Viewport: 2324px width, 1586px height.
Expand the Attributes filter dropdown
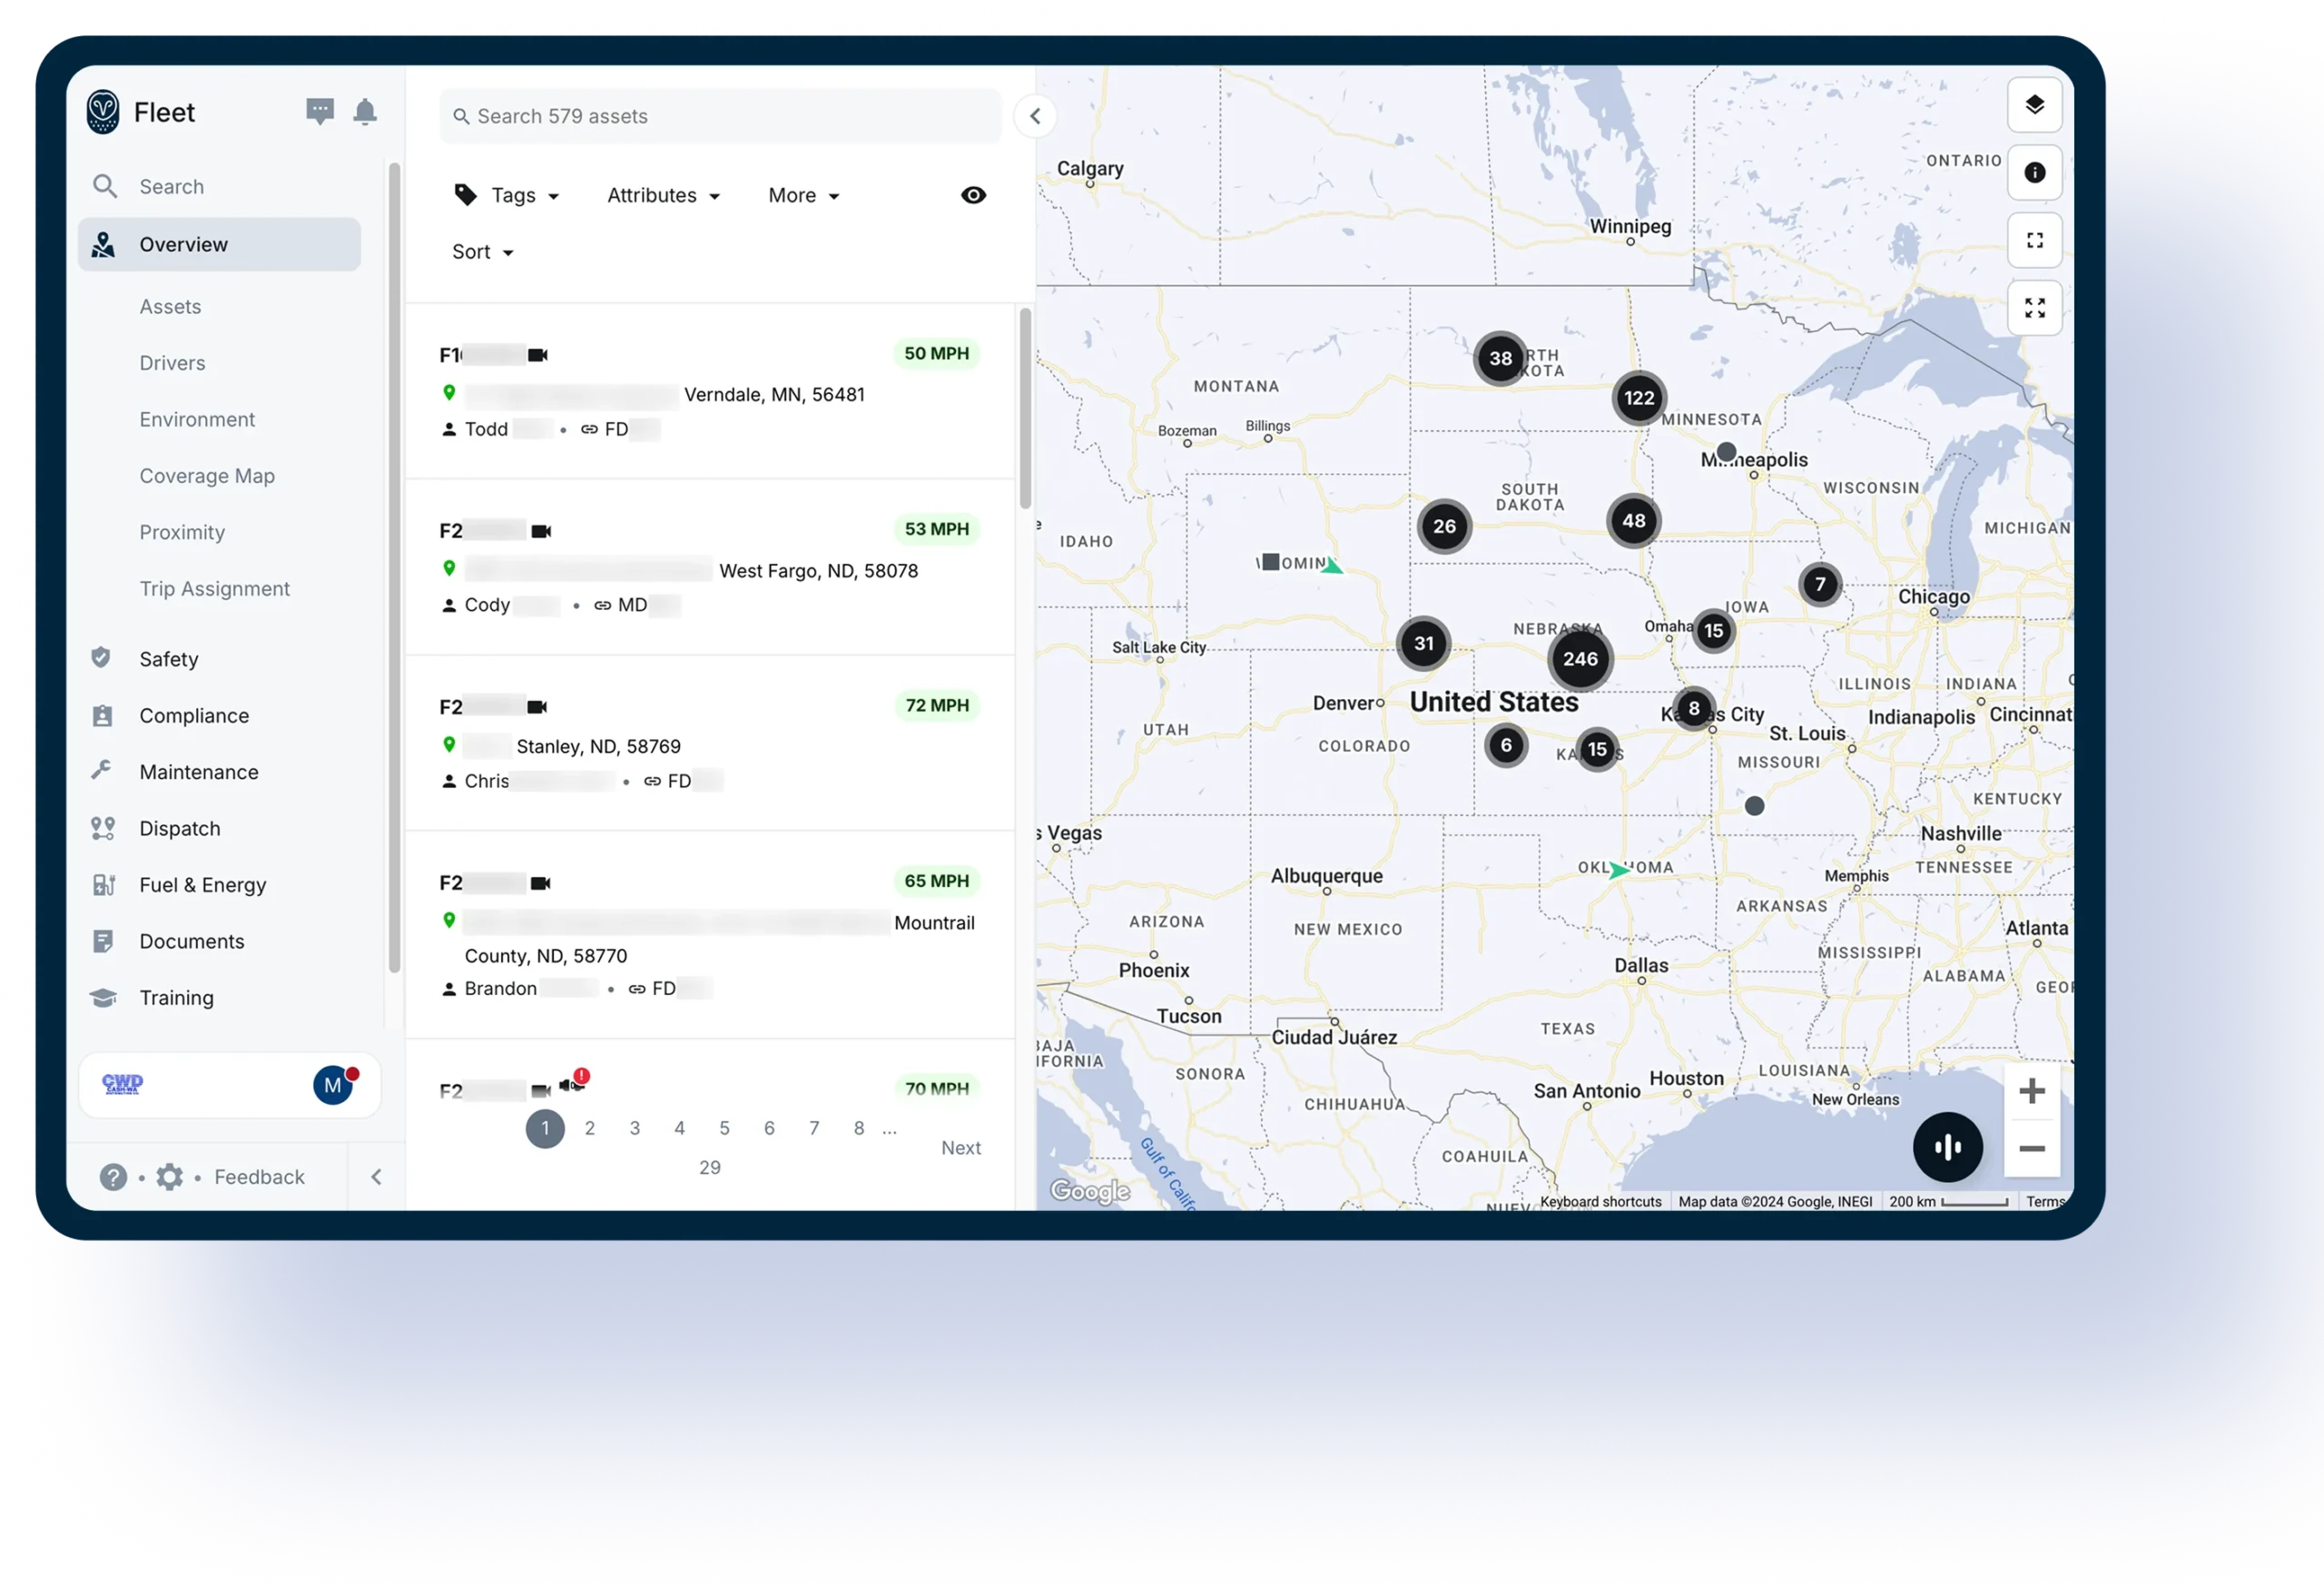tap(664, 195)
